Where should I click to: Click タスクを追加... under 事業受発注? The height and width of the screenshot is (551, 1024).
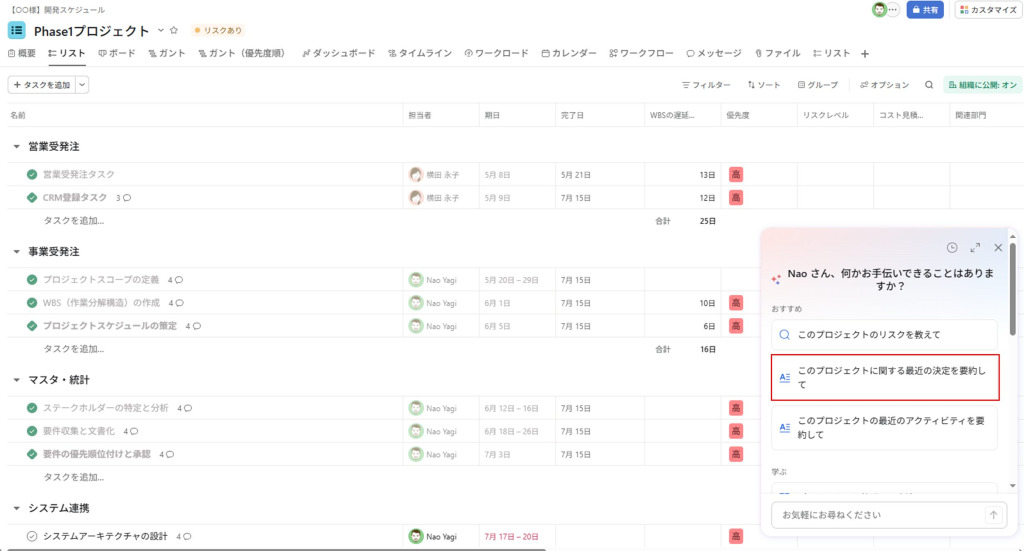point(73,349)
